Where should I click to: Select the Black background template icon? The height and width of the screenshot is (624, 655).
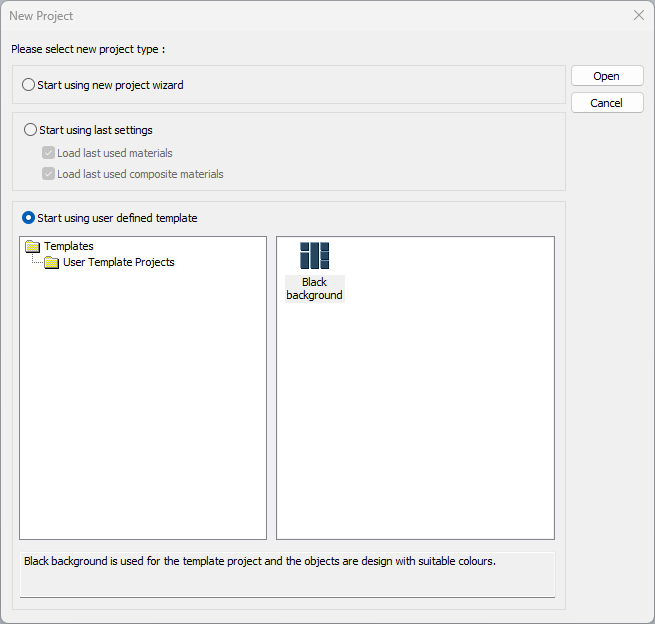(314, 256)
